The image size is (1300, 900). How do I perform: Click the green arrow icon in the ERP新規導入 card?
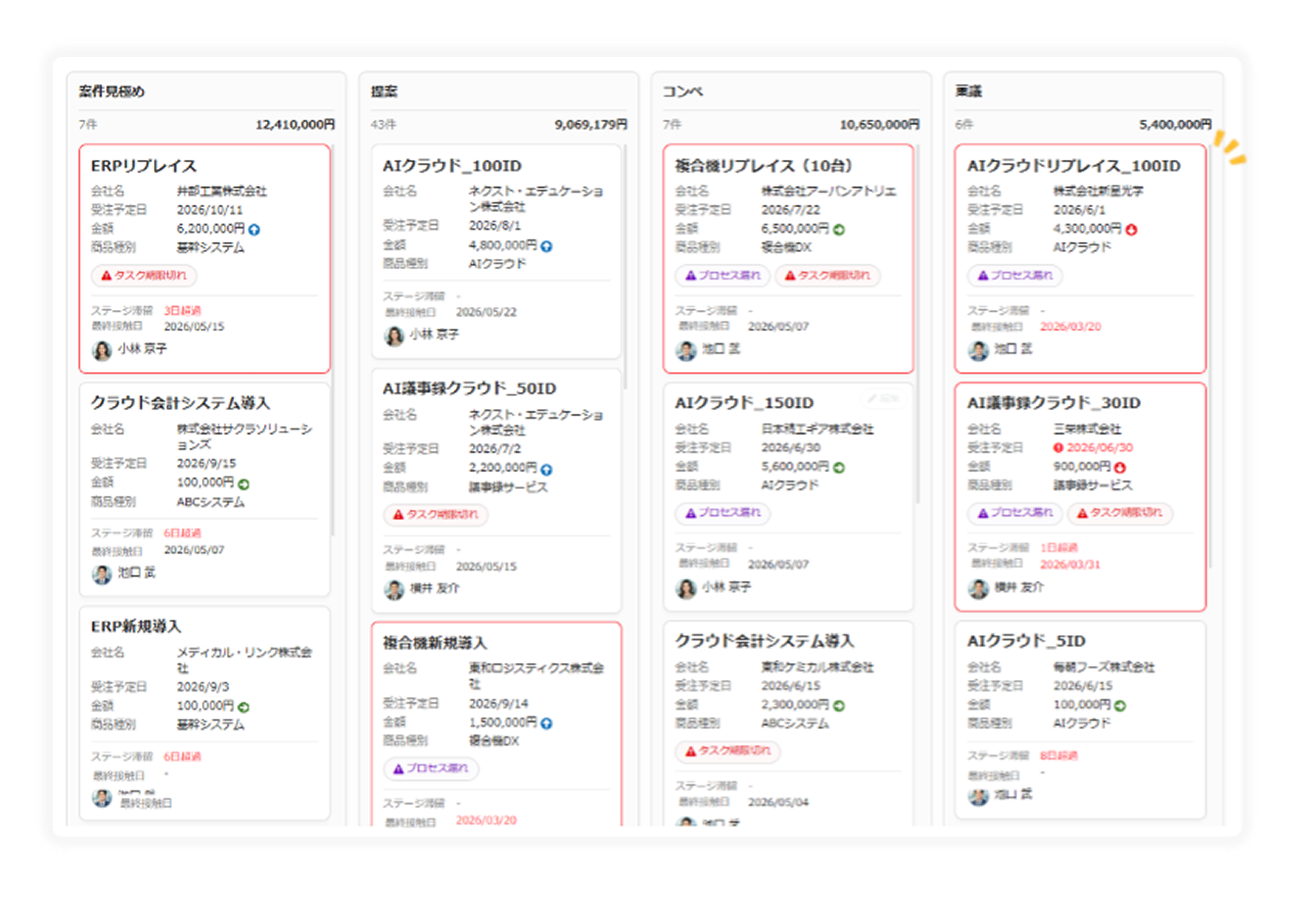tap(244, 706)
